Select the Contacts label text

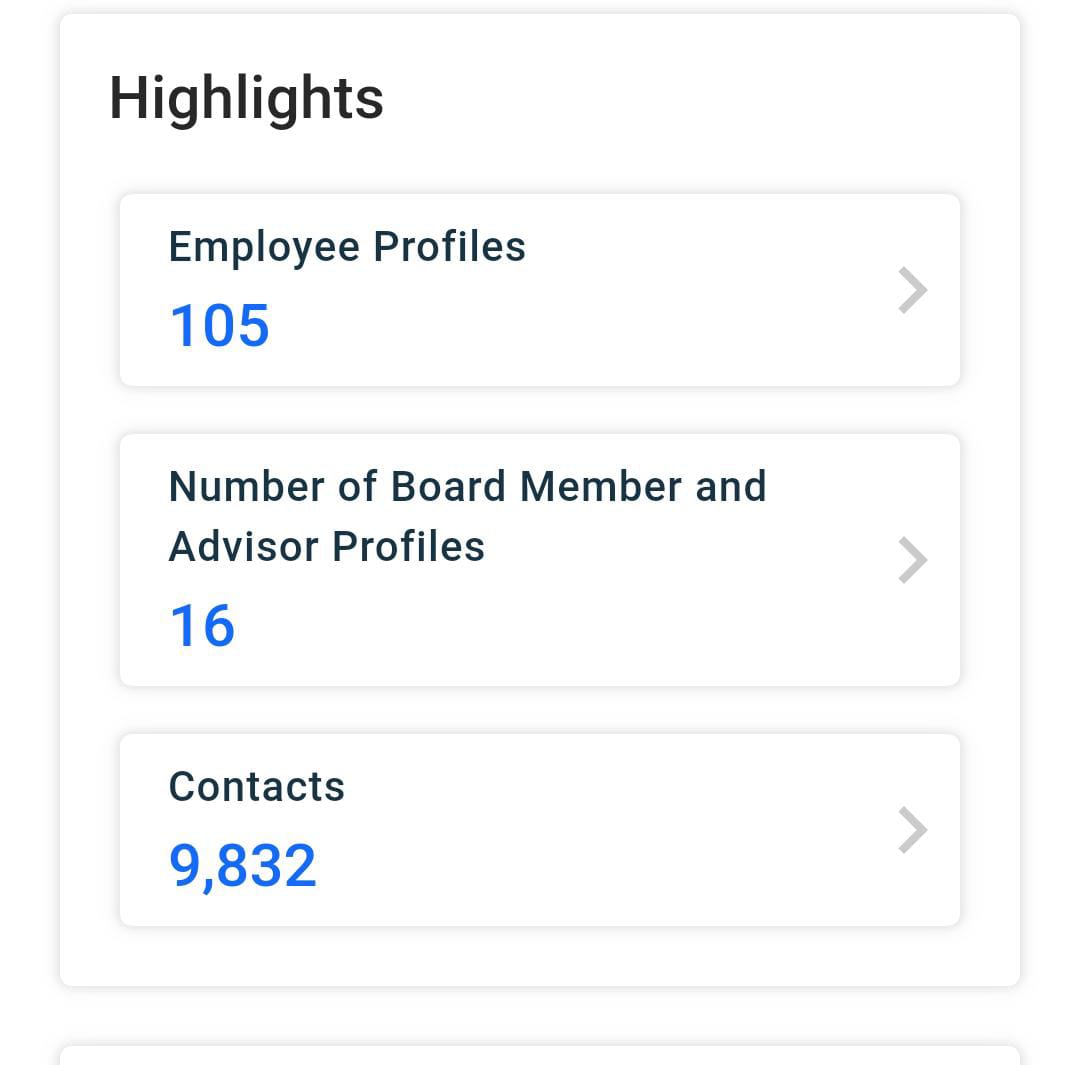257,787
